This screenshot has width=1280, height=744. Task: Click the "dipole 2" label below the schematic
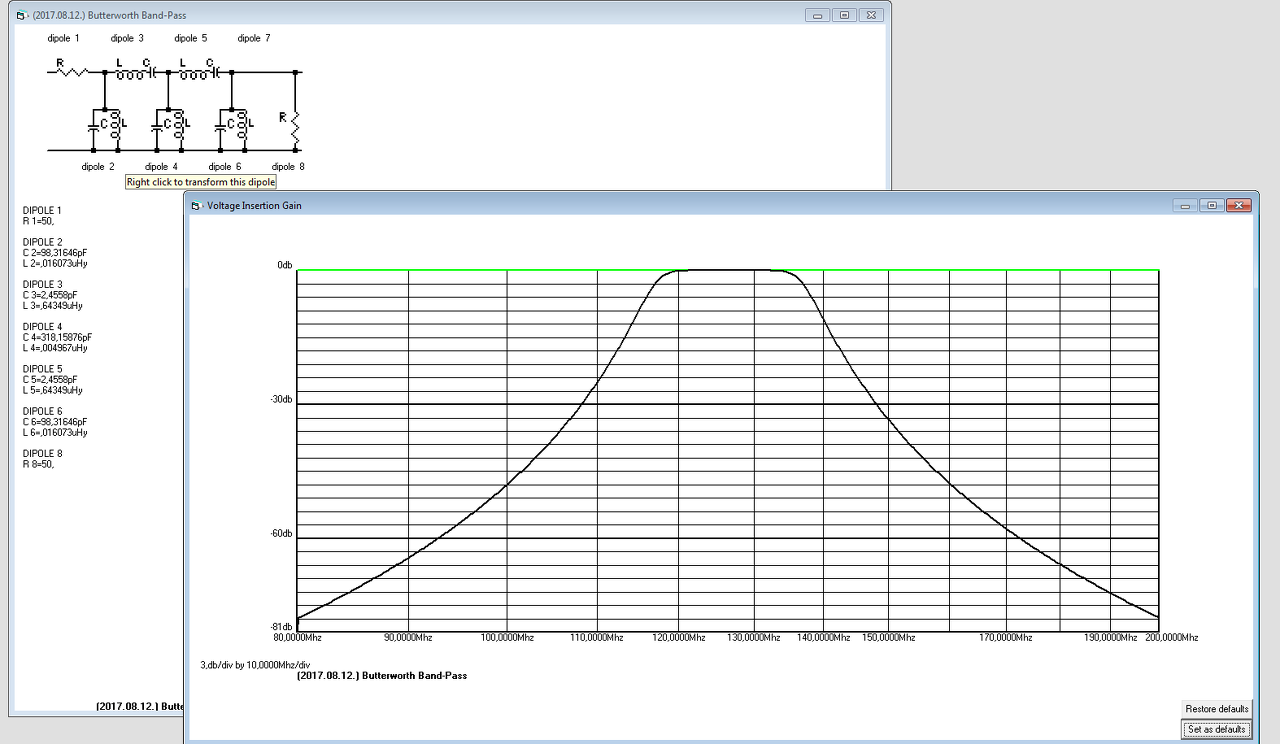click(98, 167)
